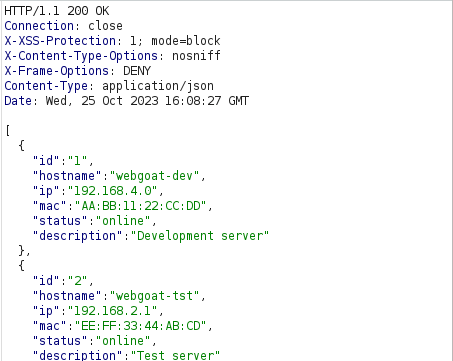Click the description "Test server"
Image resolution: width=453 pixels, height=361 pixels.
click(175, 355)
